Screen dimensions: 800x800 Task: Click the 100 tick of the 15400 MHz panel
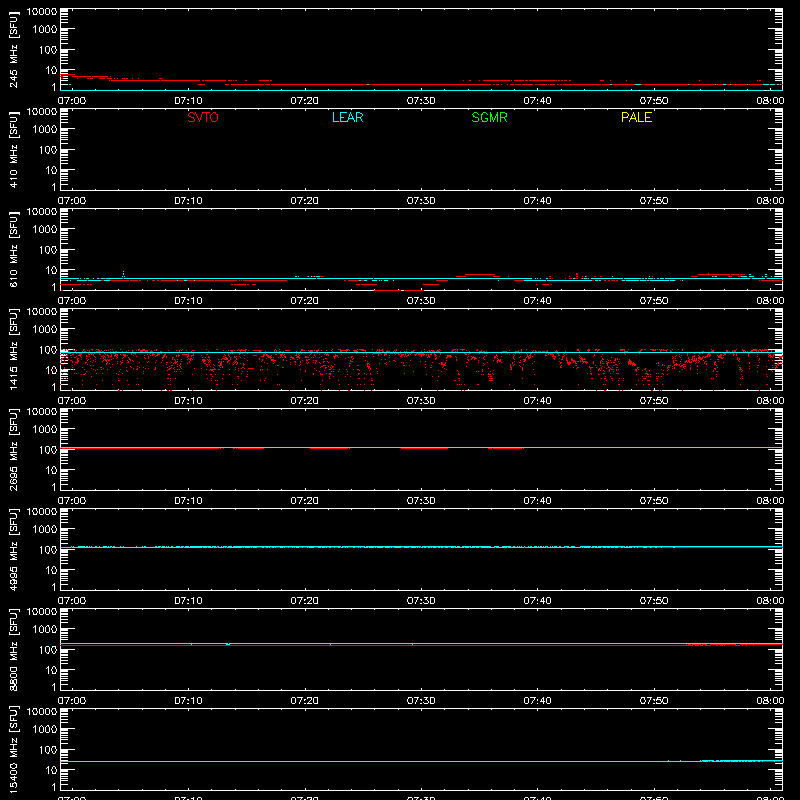48,750
